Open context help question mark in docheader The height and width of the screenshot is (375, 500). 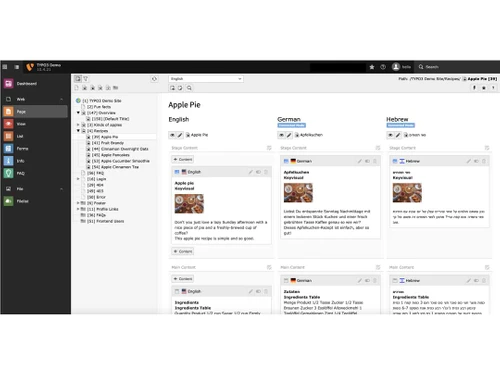[493, 88]
